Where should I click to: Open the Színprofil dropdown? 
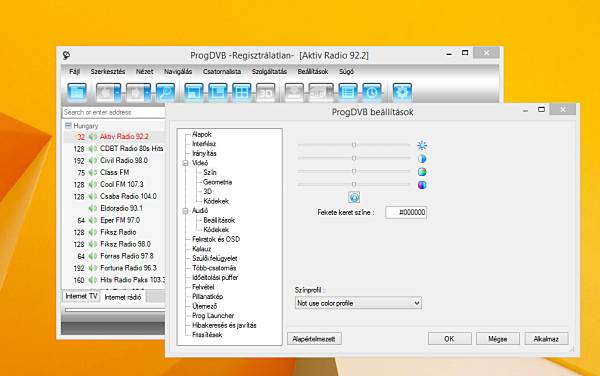tap(358, 303)
